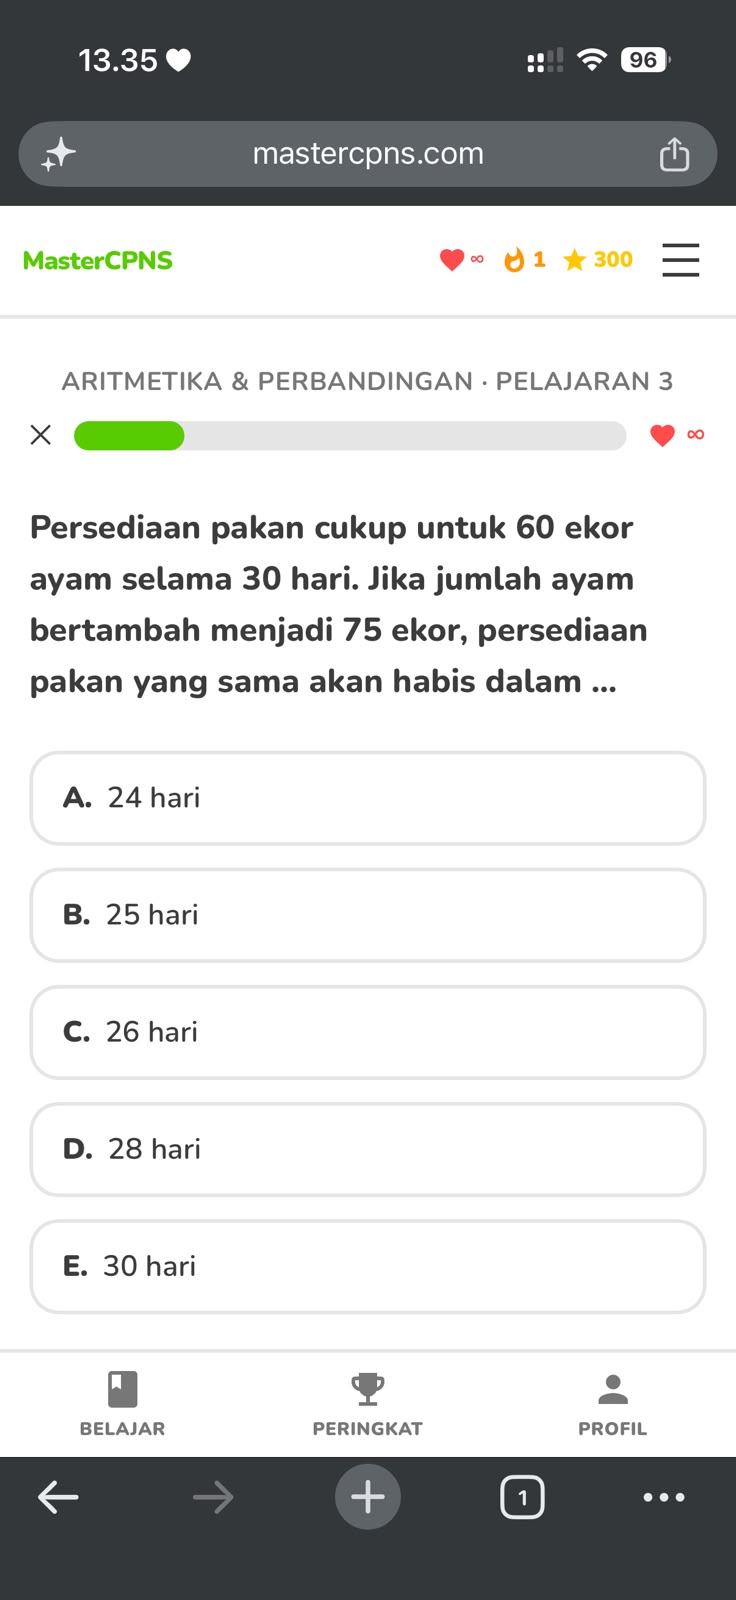Tap the header heart lives icon
Screen dimensions: 736x1600
point(452,260)
